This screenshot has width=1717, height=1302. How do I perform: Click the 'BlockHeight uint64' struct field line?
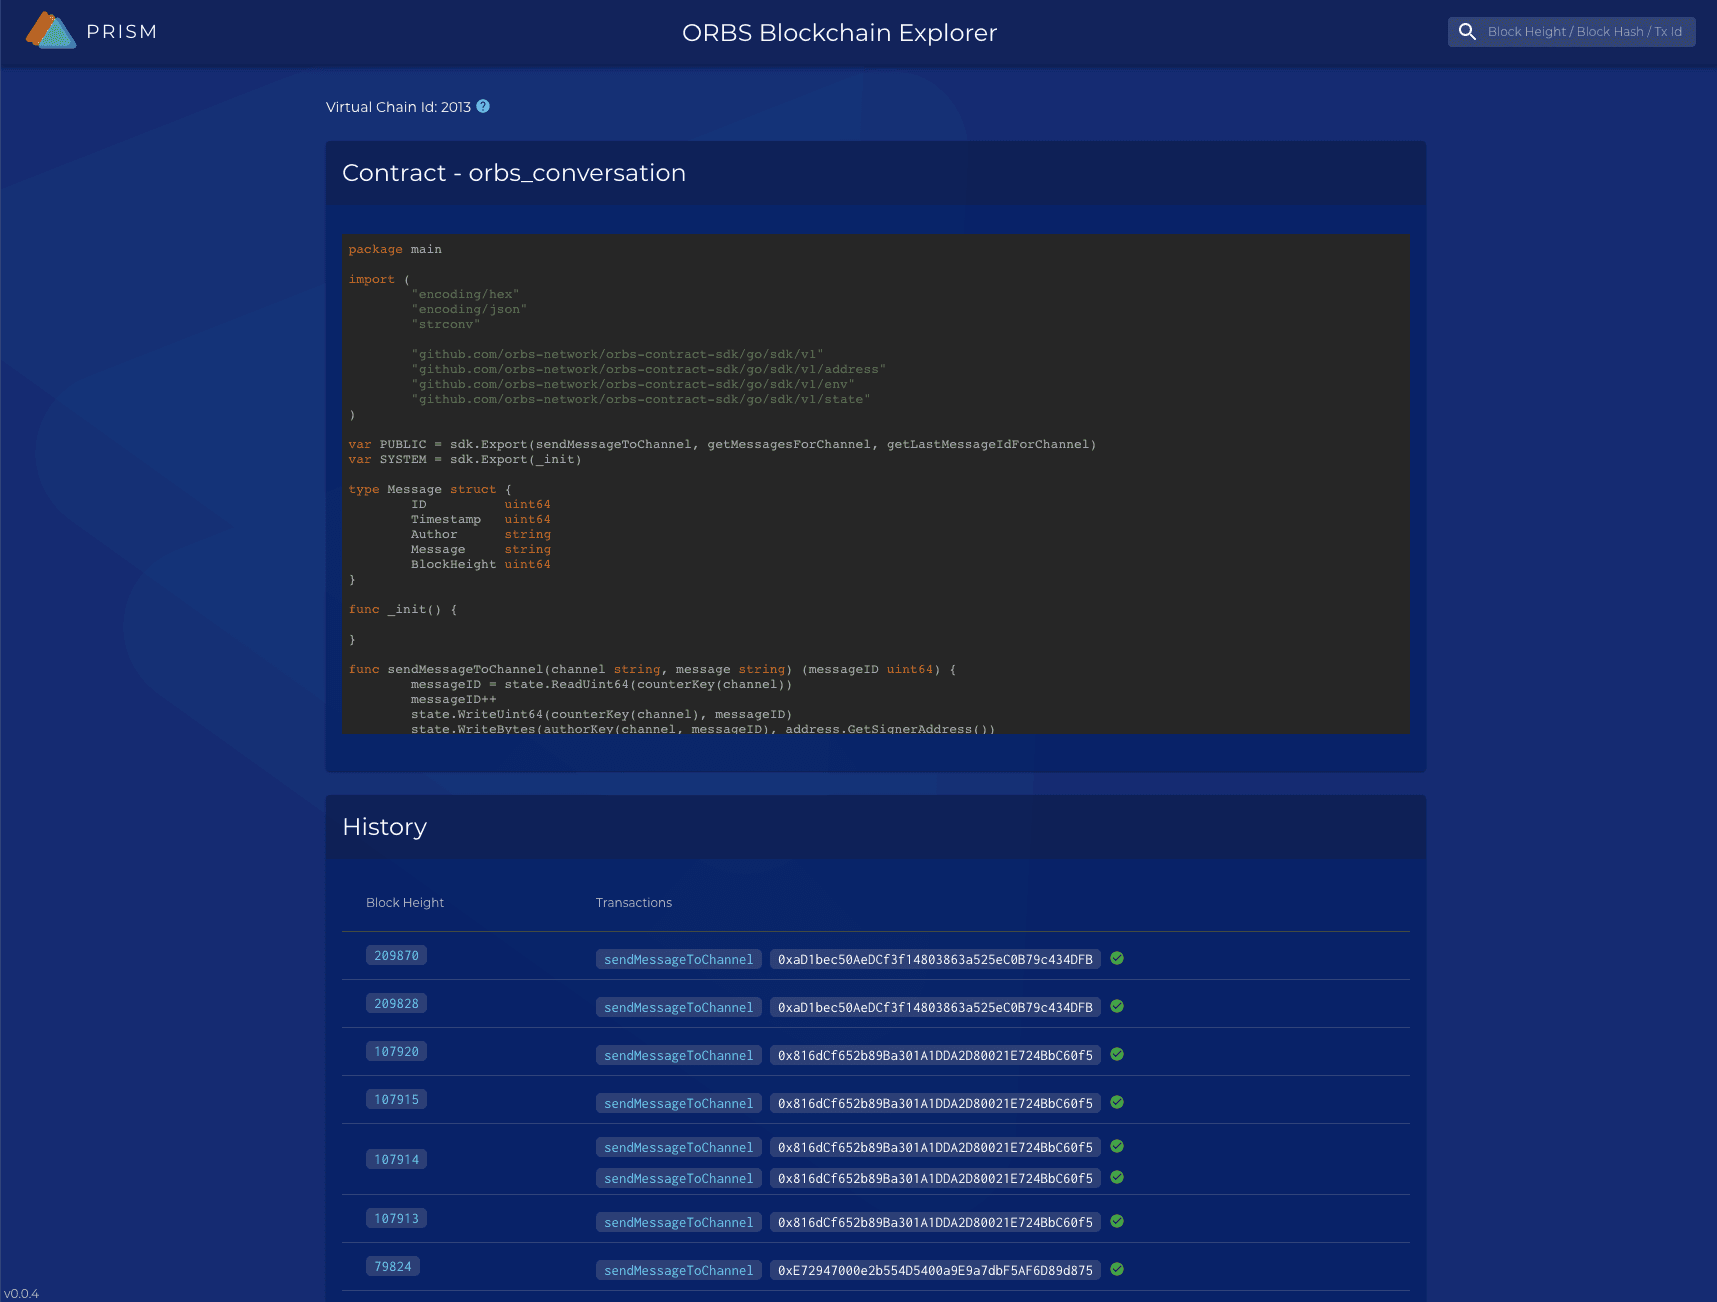coord(481,565)
